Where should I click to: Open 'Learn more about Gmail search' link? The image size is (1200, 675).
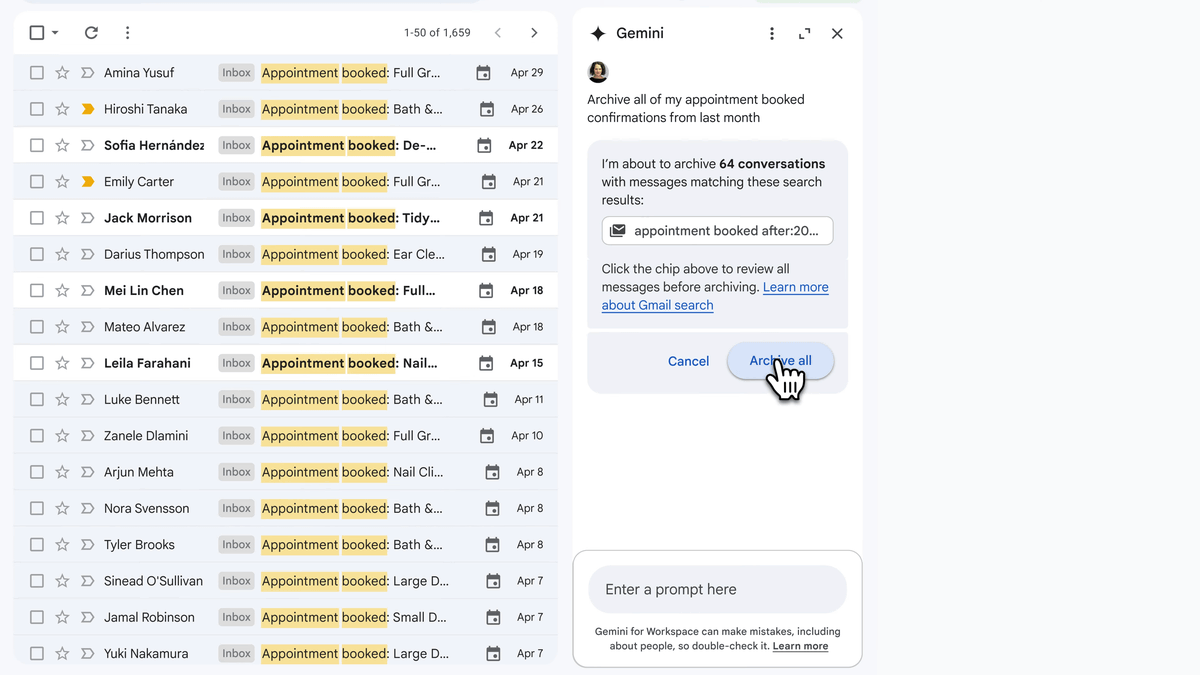coord(715,296)
